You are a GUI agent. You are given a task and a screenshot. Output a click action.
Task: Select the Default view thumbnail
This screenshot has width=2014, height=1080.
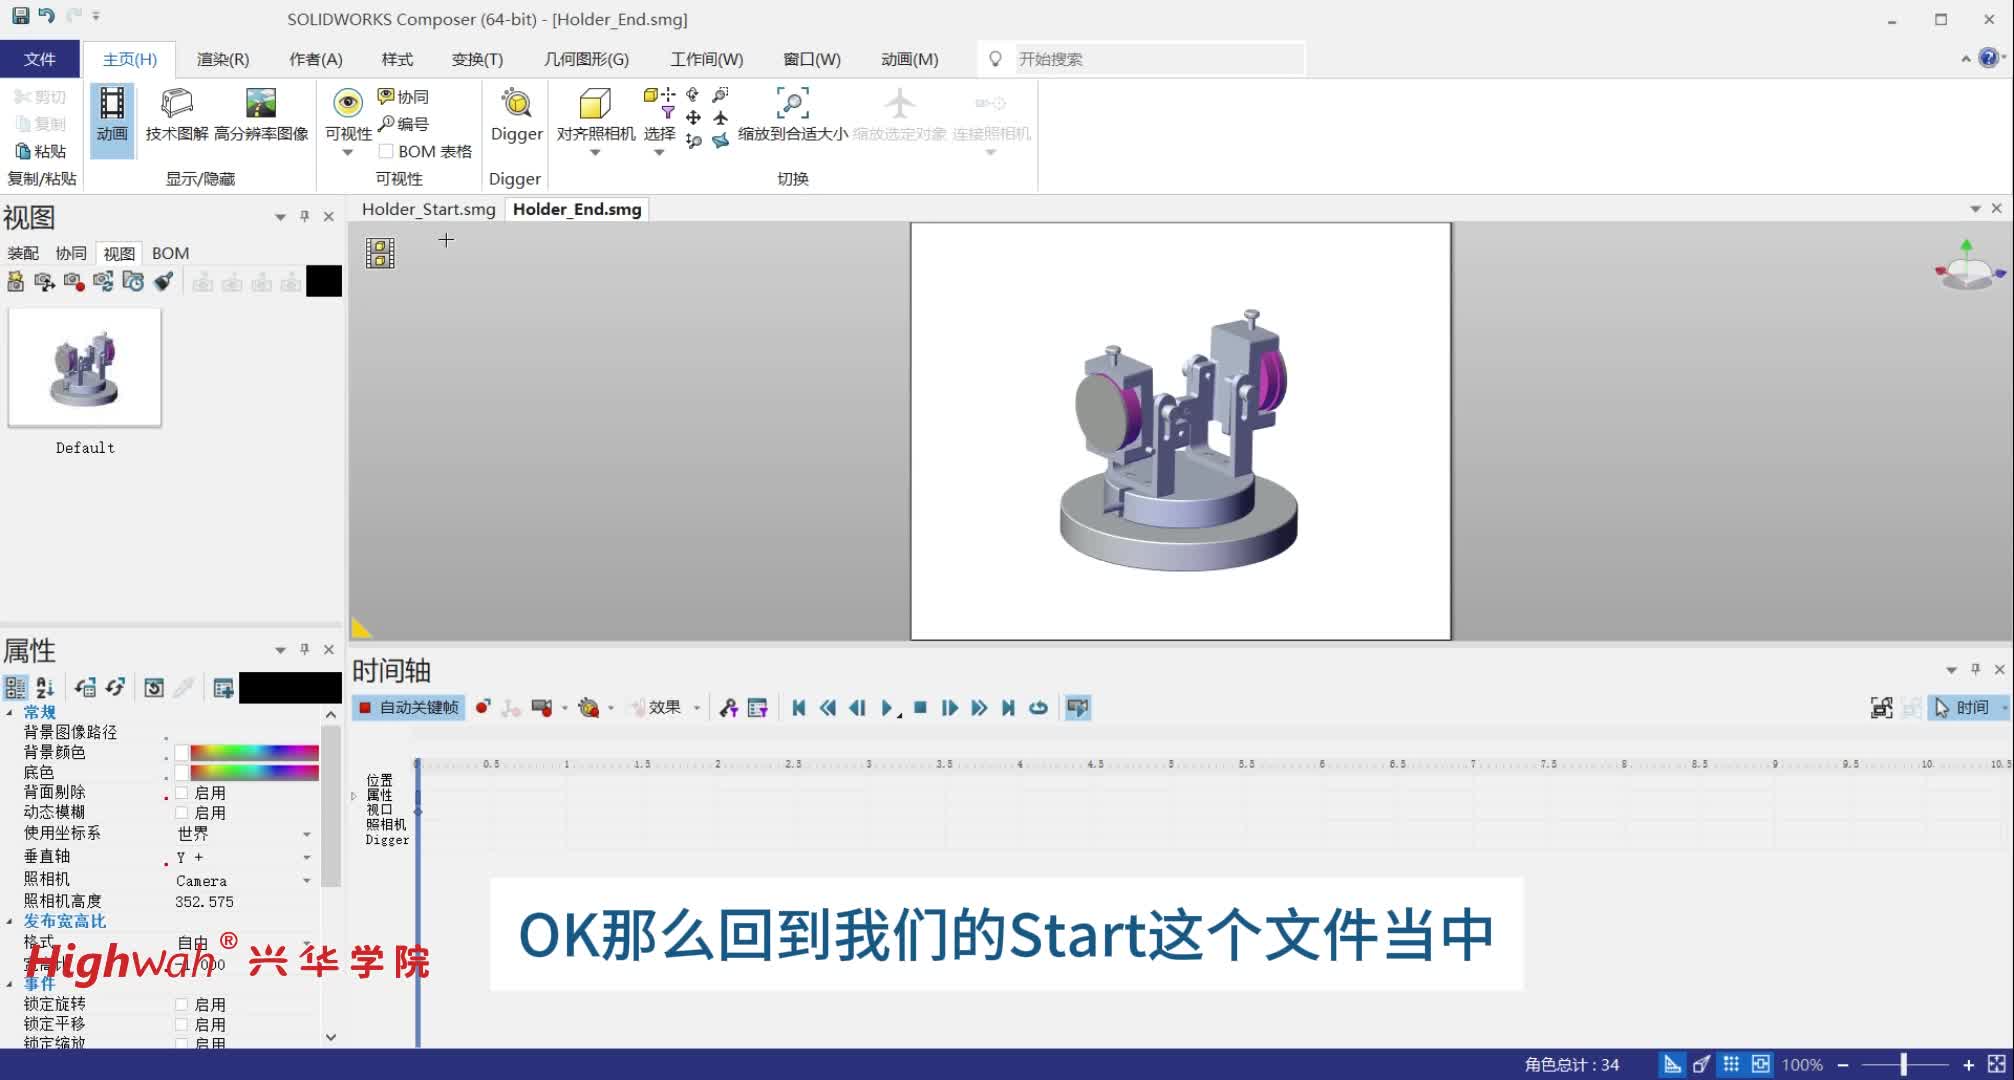[85, 368]
